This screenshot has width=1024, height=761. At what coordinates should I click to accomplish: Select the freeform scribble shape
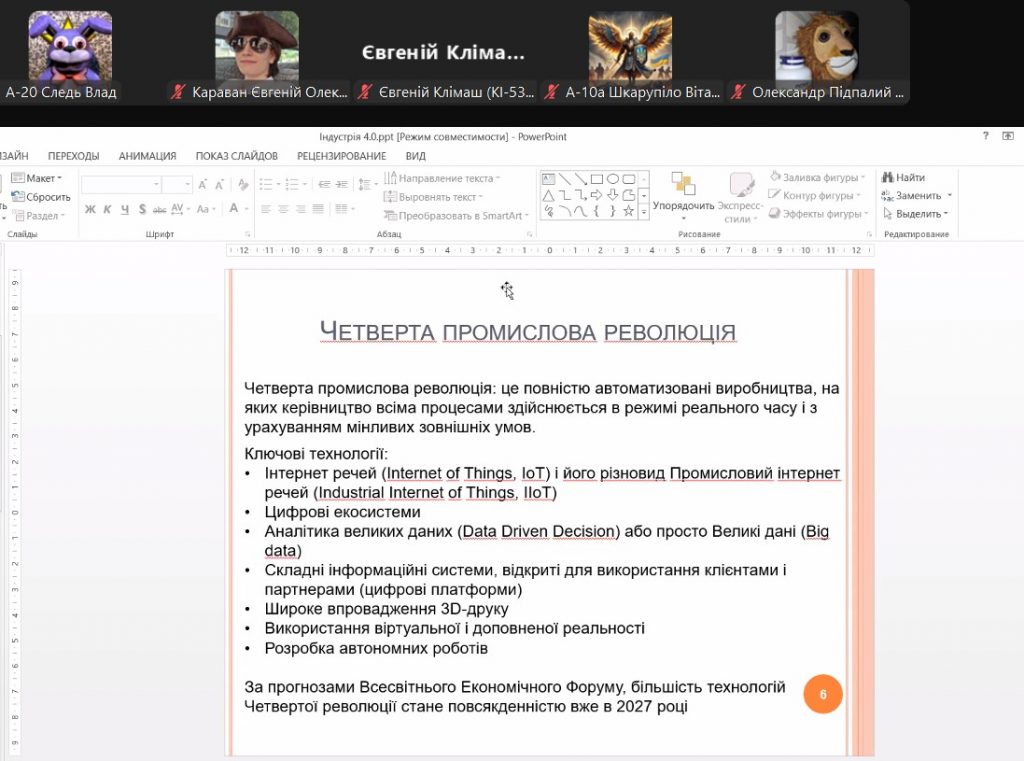549,210
